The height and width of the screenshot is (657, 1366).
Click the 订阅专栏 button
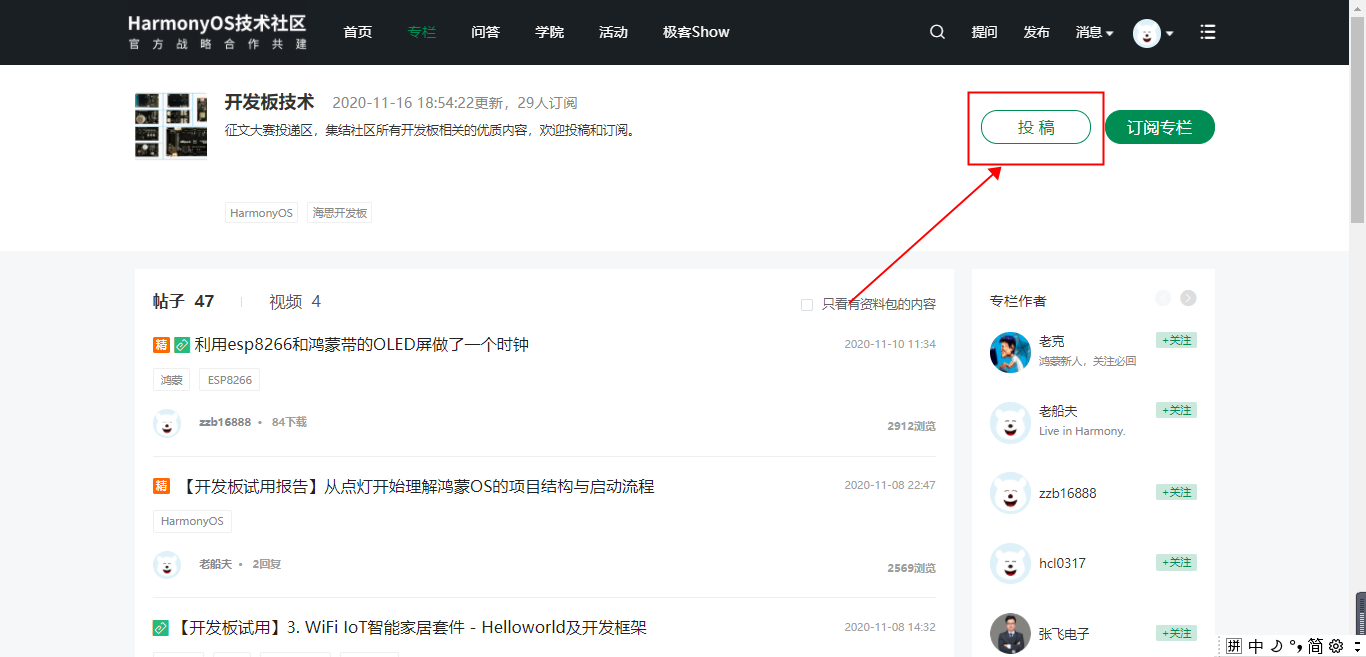(x=1160, y=127)
